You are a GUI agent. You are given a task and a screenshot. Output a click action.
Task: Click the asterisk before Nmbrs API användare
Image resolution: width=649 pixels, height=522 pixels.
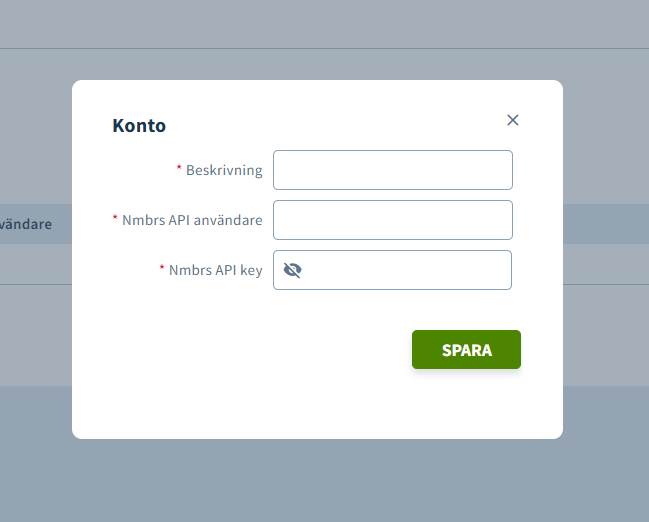click(115, 219)
